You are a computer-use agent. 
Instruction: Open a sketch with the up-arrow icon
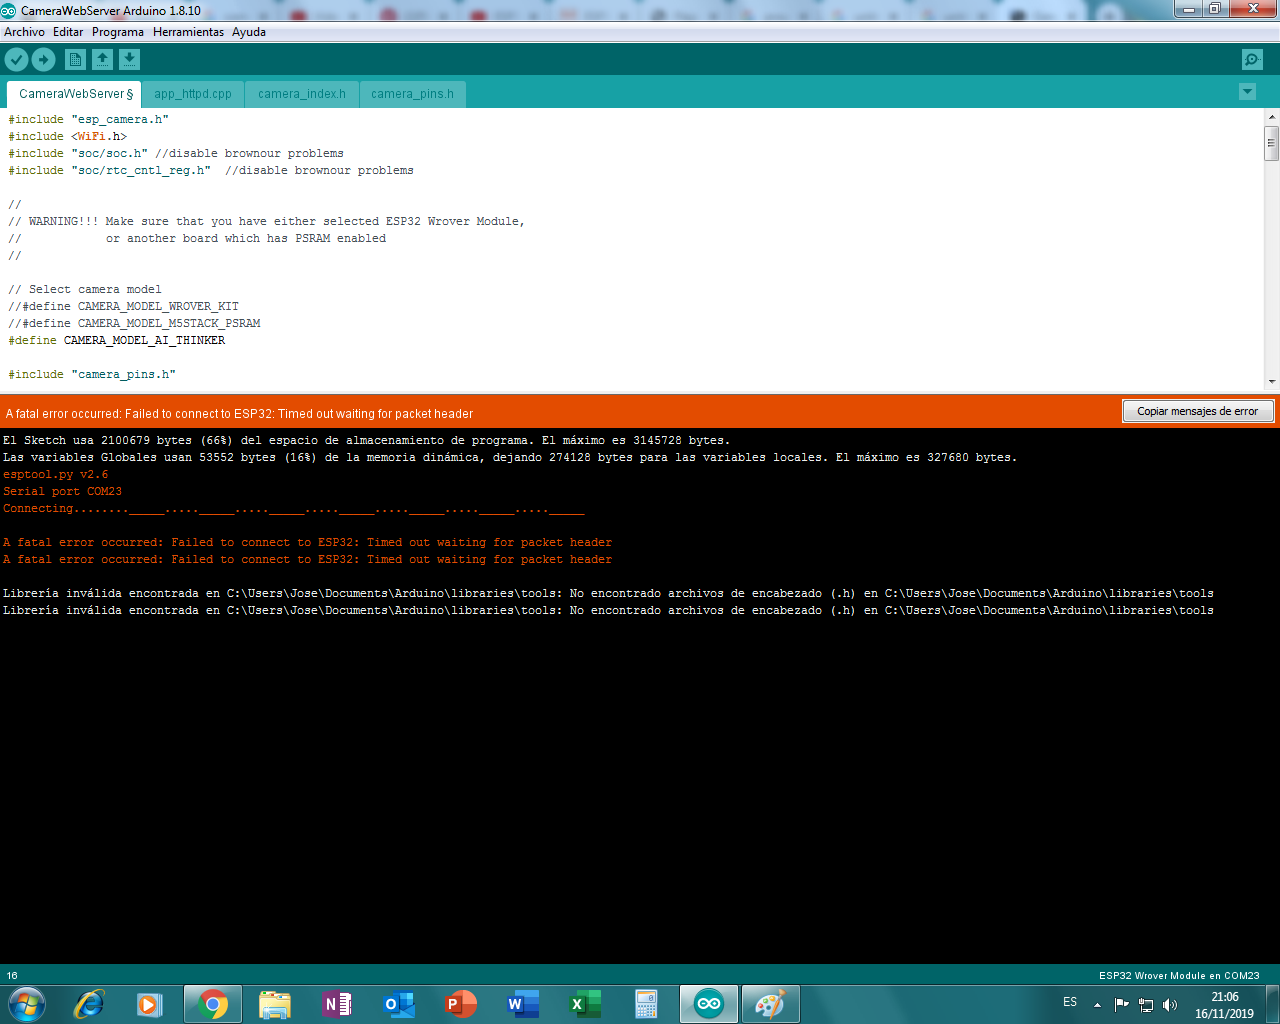pos(102,60)
